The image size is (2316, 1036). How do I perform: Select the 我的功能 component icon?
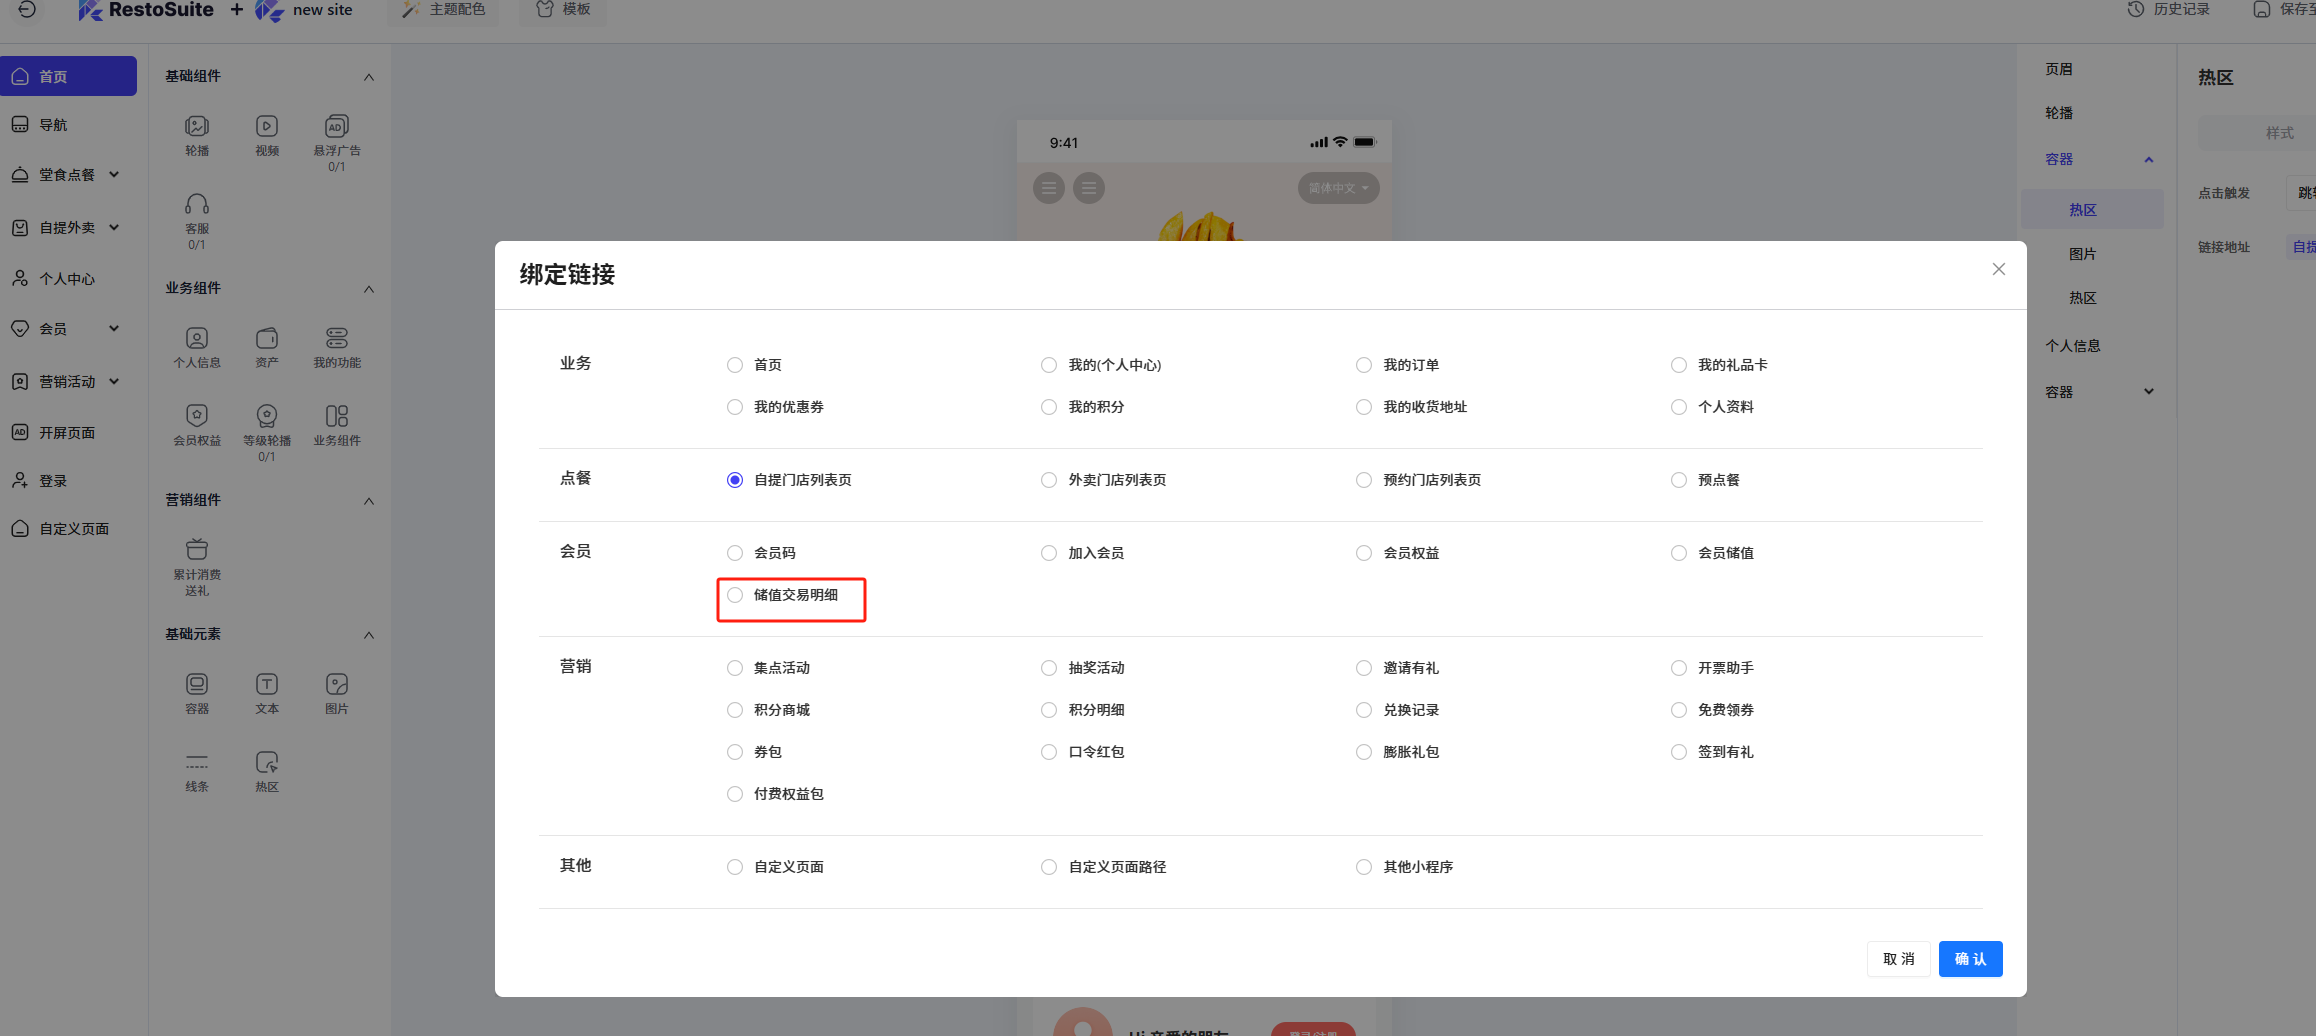point(337,338)
